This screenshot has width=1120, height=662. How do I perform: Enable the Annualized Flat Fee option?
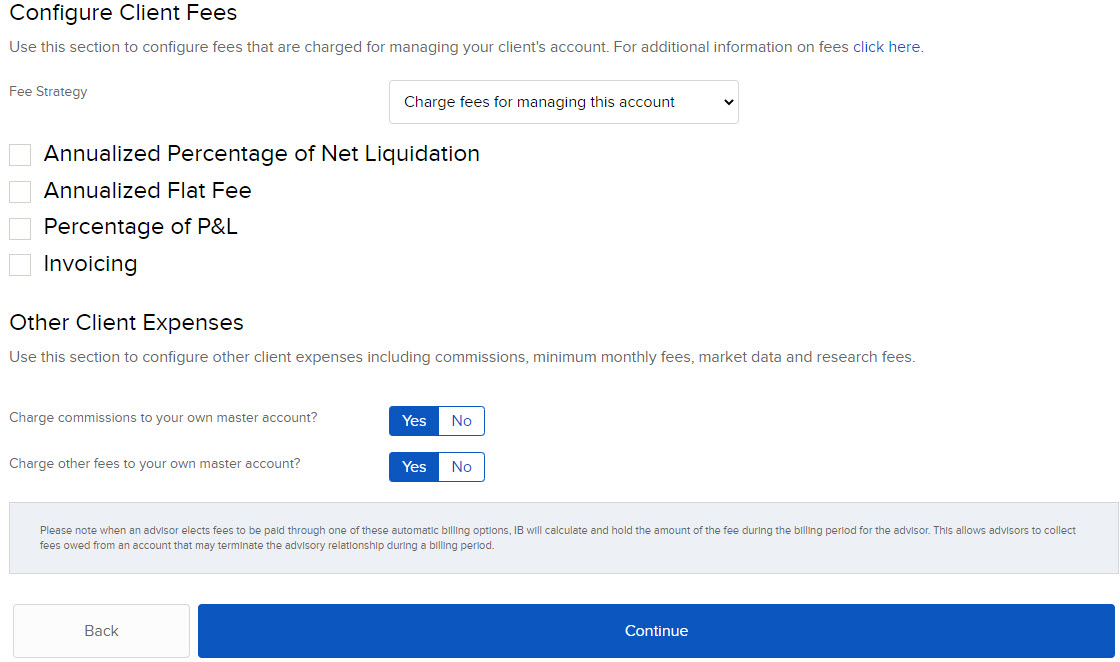pos(19,191)
